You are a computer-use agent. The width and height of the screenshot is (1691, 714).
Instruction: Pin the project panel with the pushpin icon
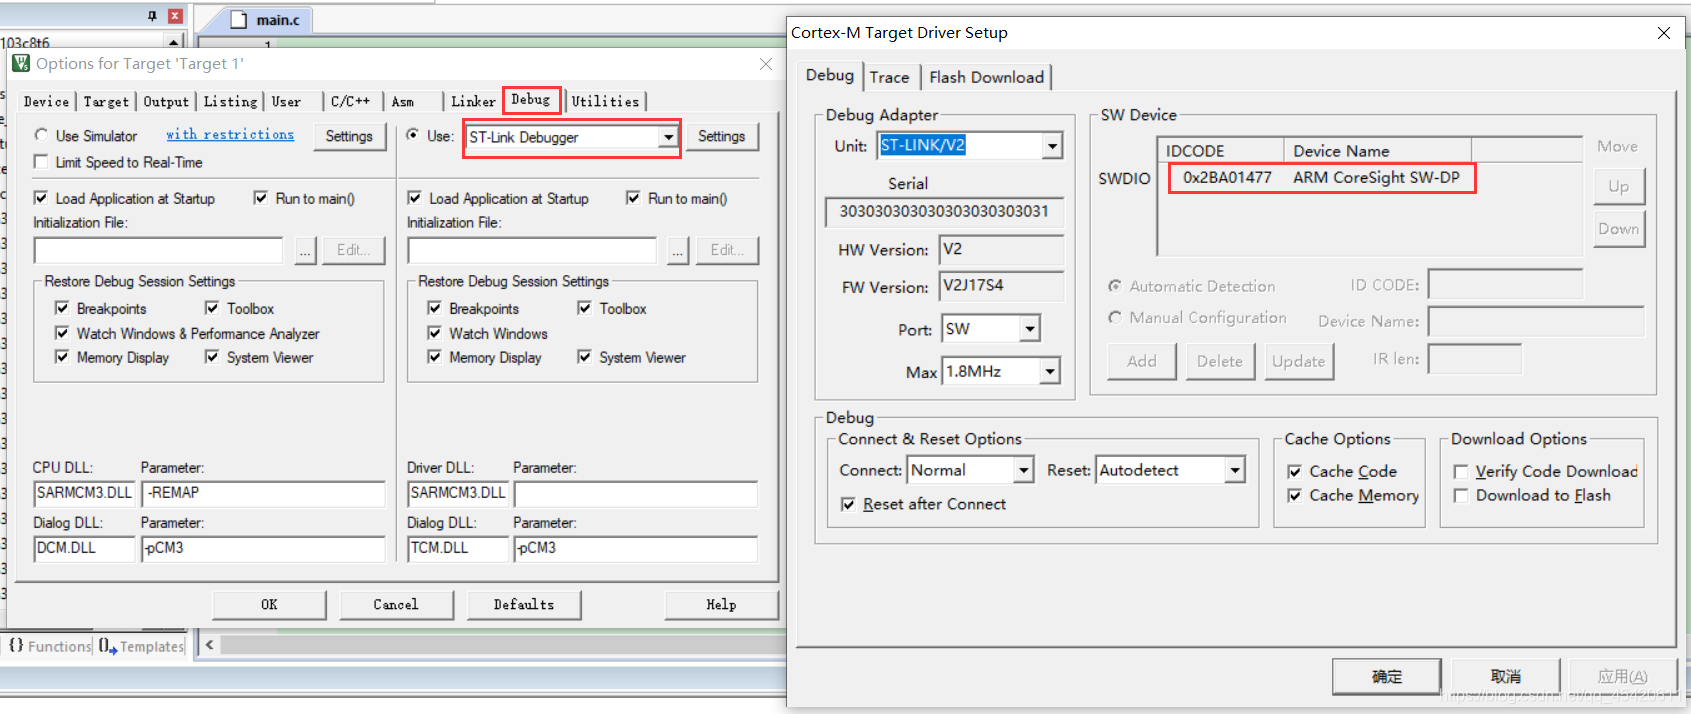[x=152, y=16]
